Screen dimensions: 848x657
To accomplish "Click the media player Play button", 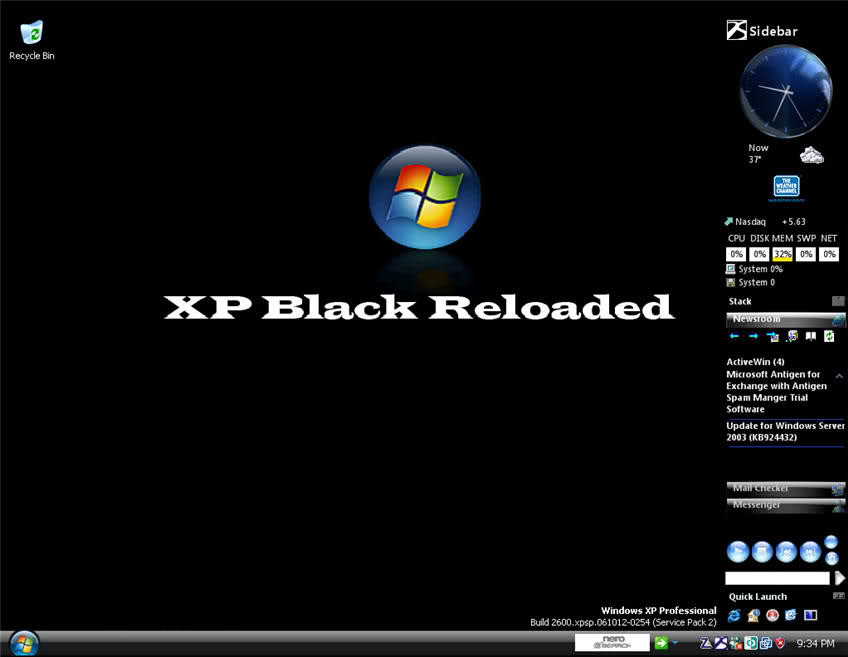I will point(738,552).
